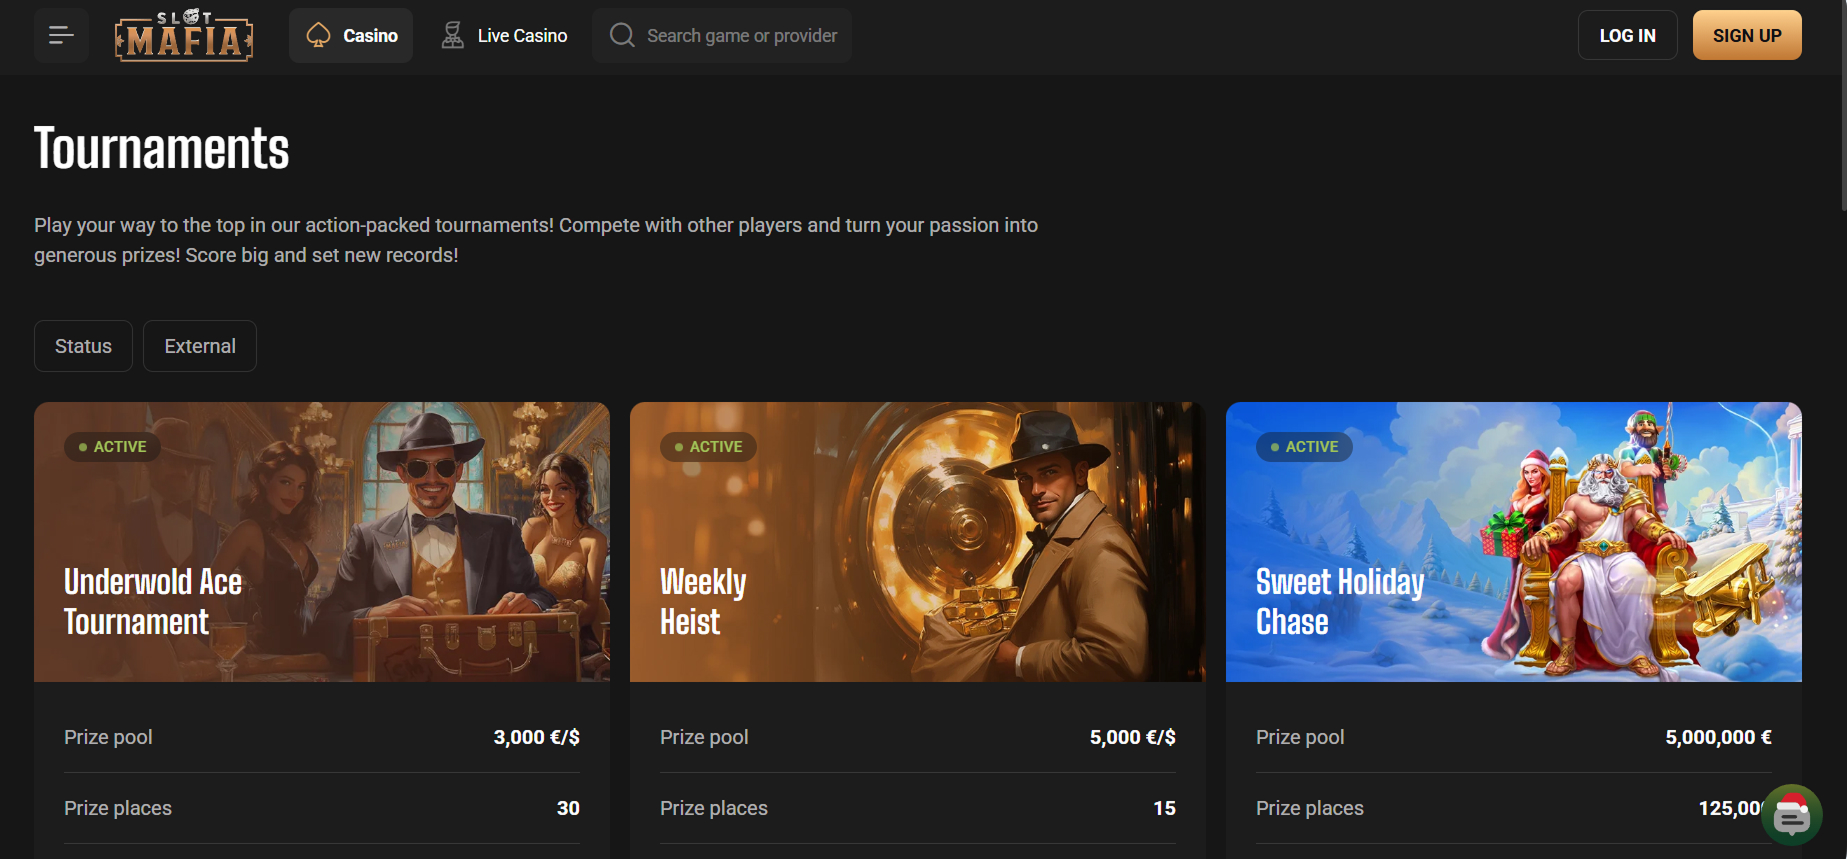This screenshot has height=859, width=1847.
Task: Open the Weekly Heist tournament banner
Action: tap(917, 542)
